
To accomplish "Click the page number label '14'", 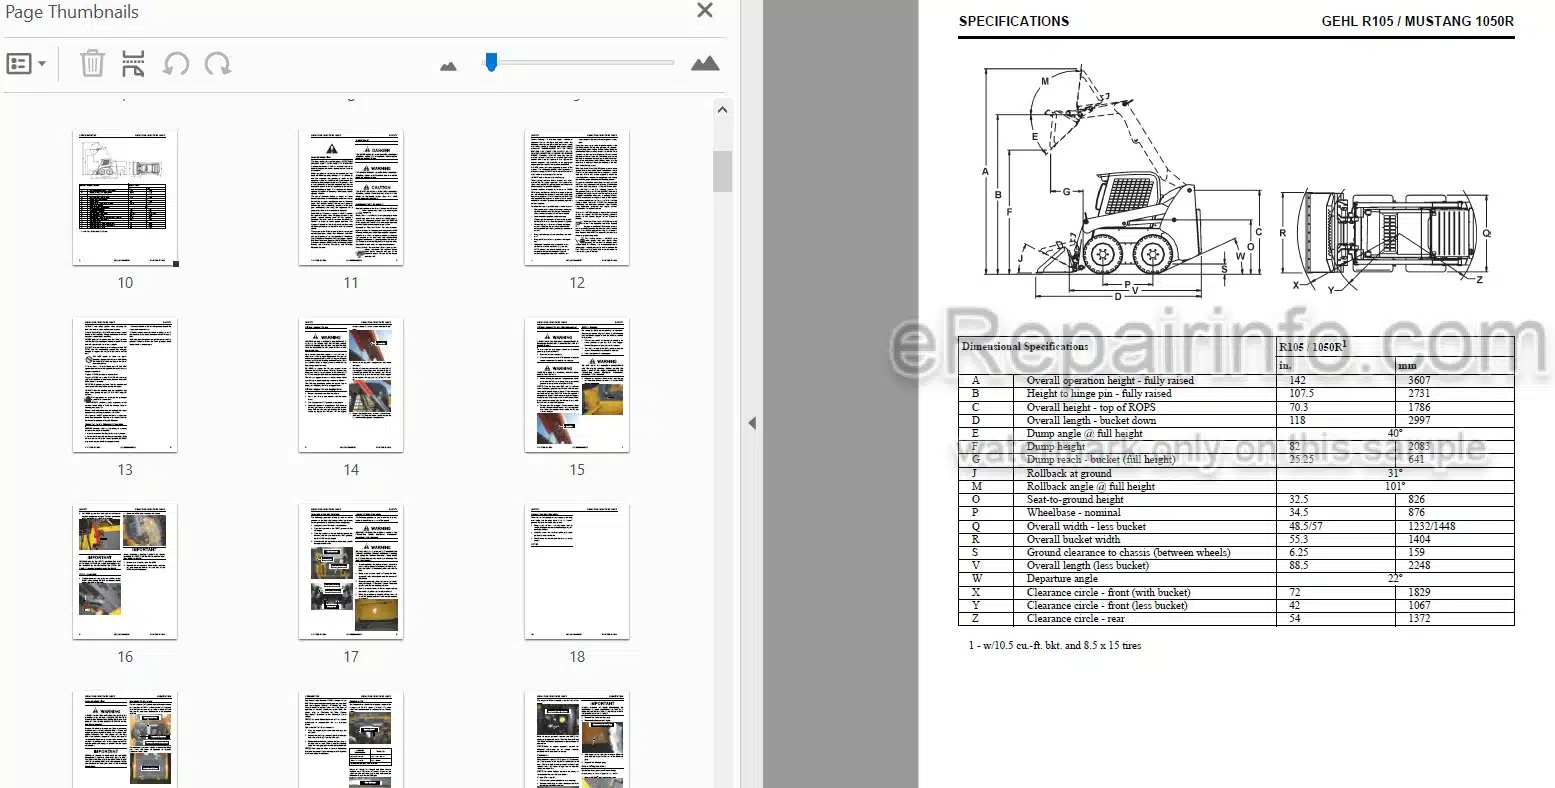I will tap(351, 469).
